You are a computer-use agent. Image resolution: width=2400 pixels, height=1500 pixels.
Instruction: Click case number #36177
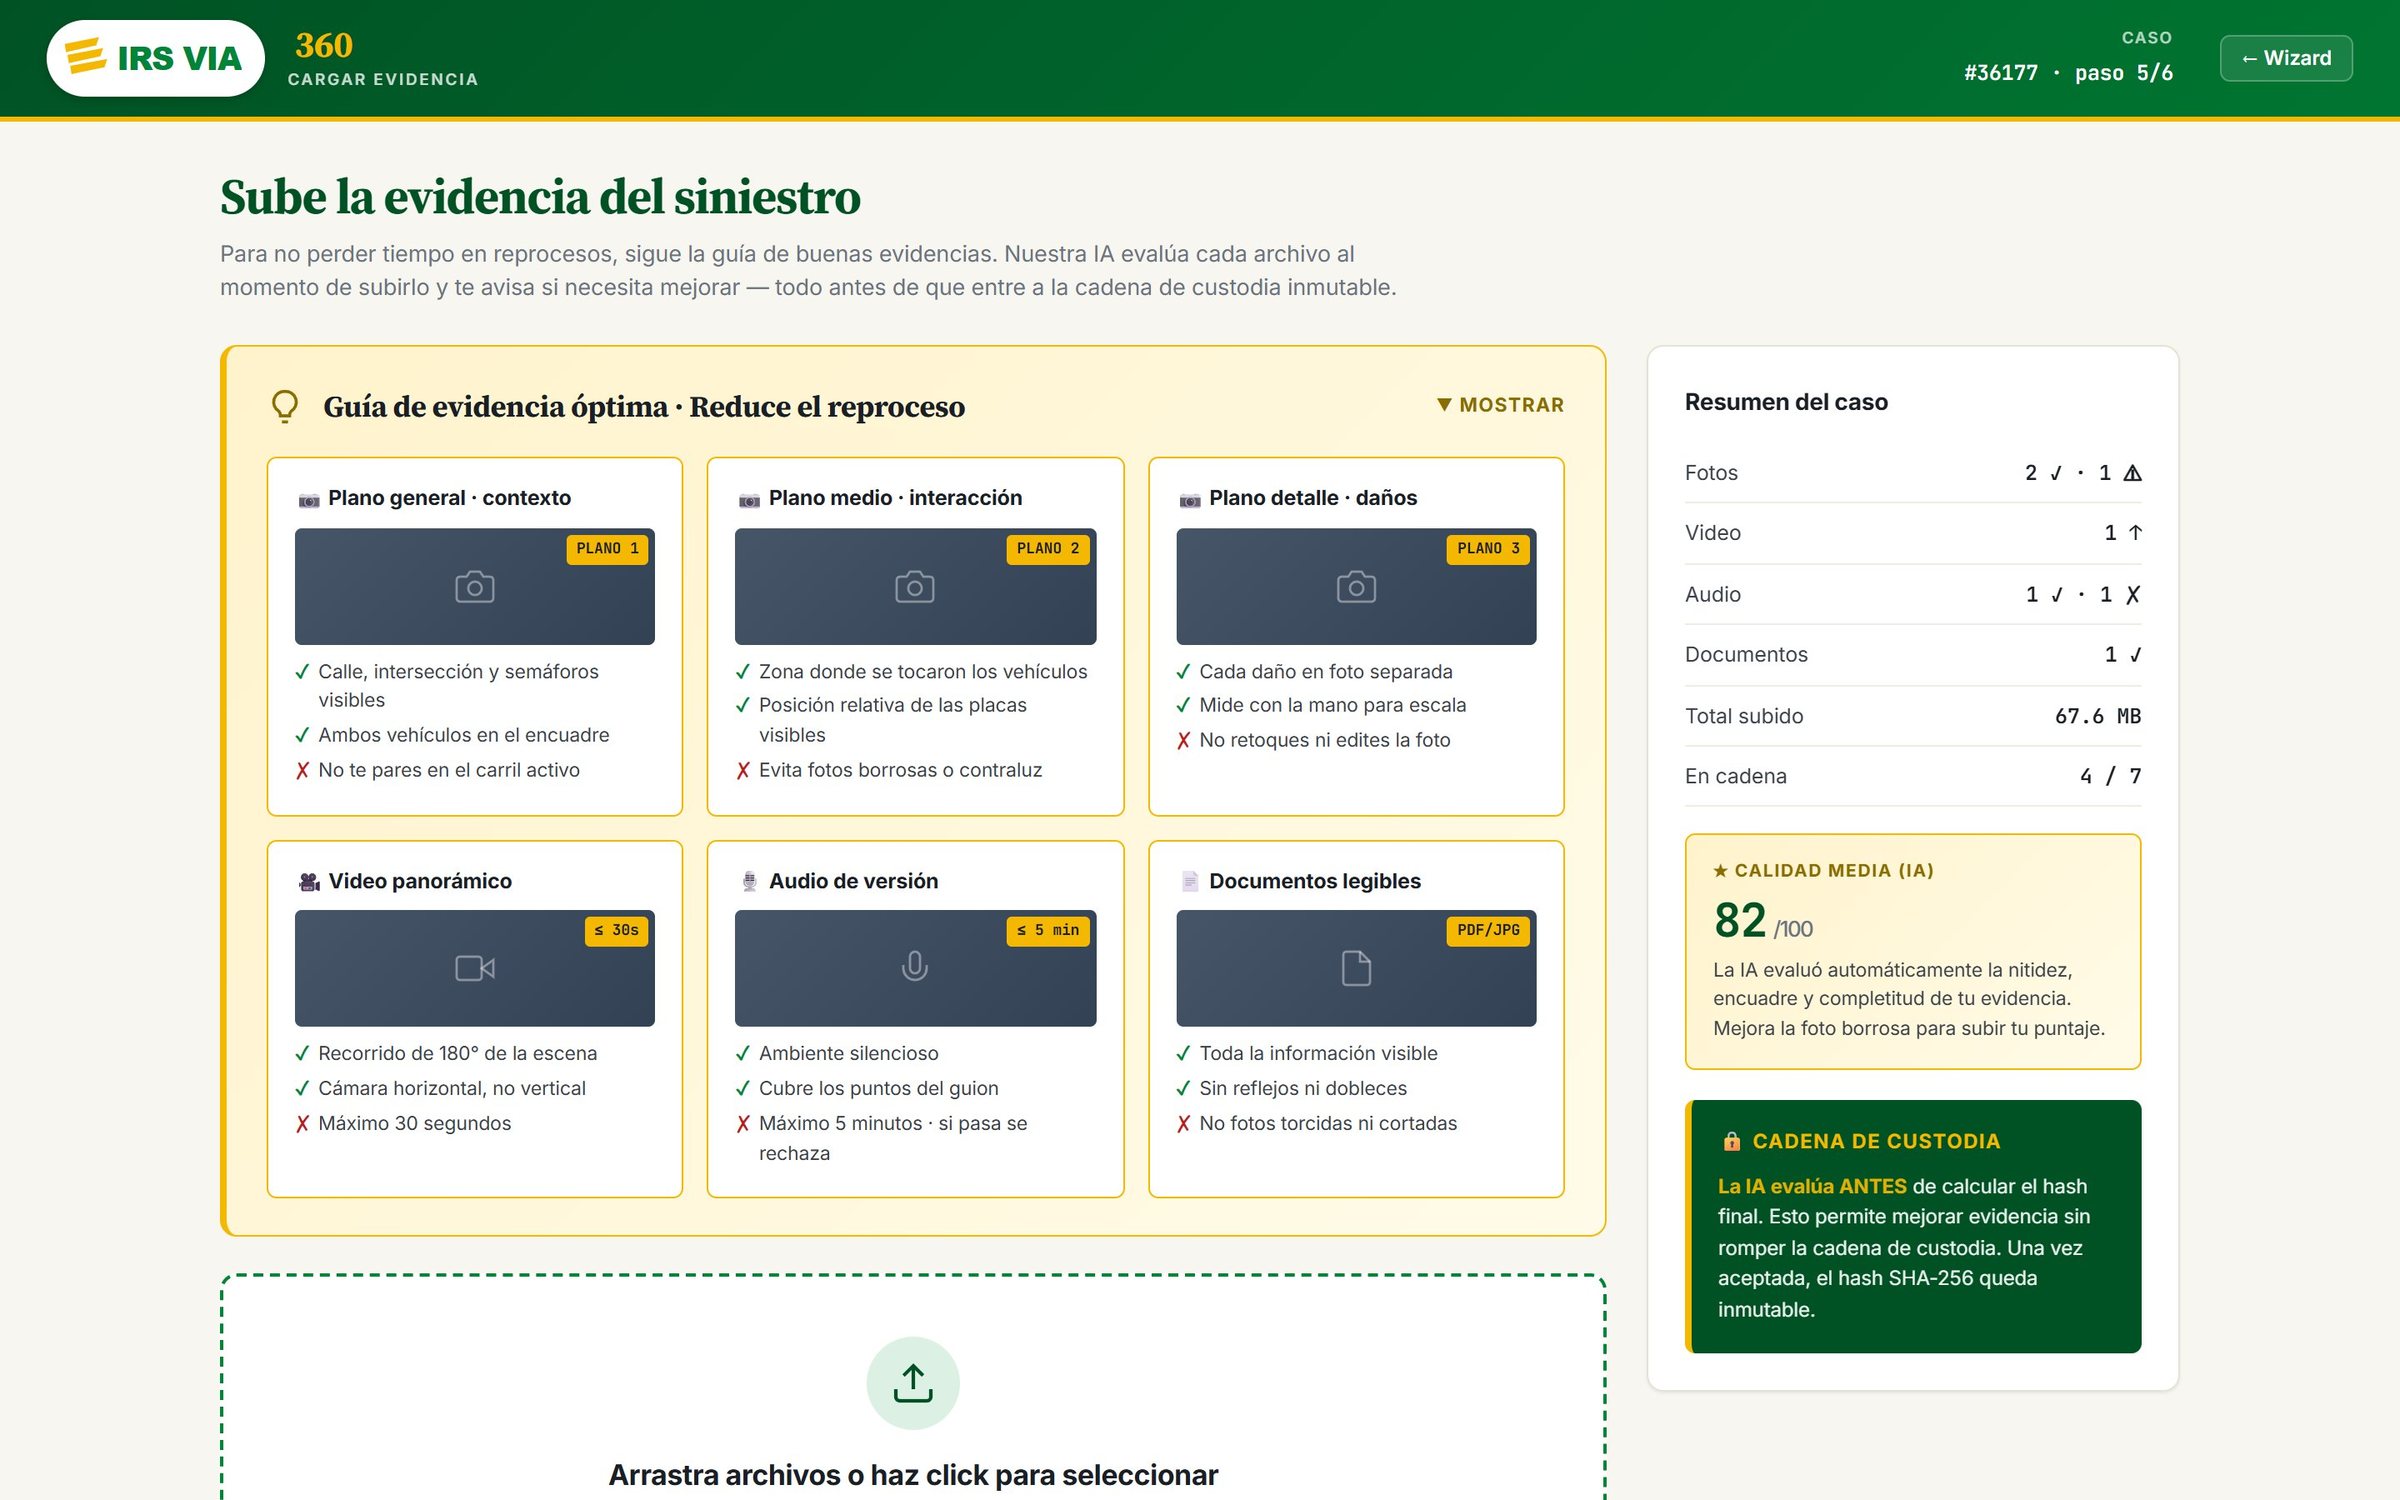2000,73
